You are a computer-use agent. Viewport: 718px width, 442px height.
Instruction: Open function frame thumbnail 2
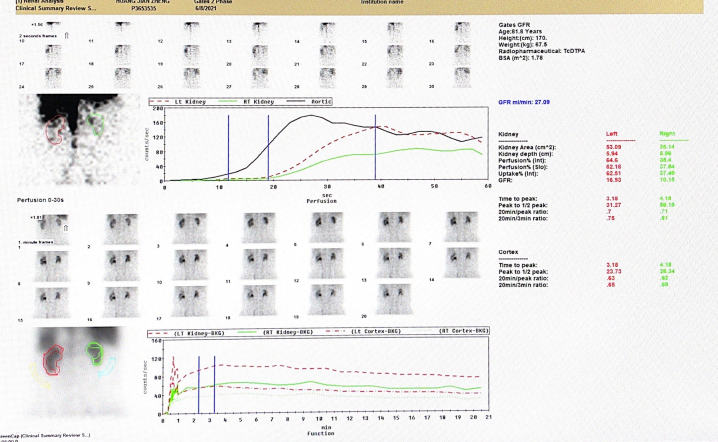(121, 229)
